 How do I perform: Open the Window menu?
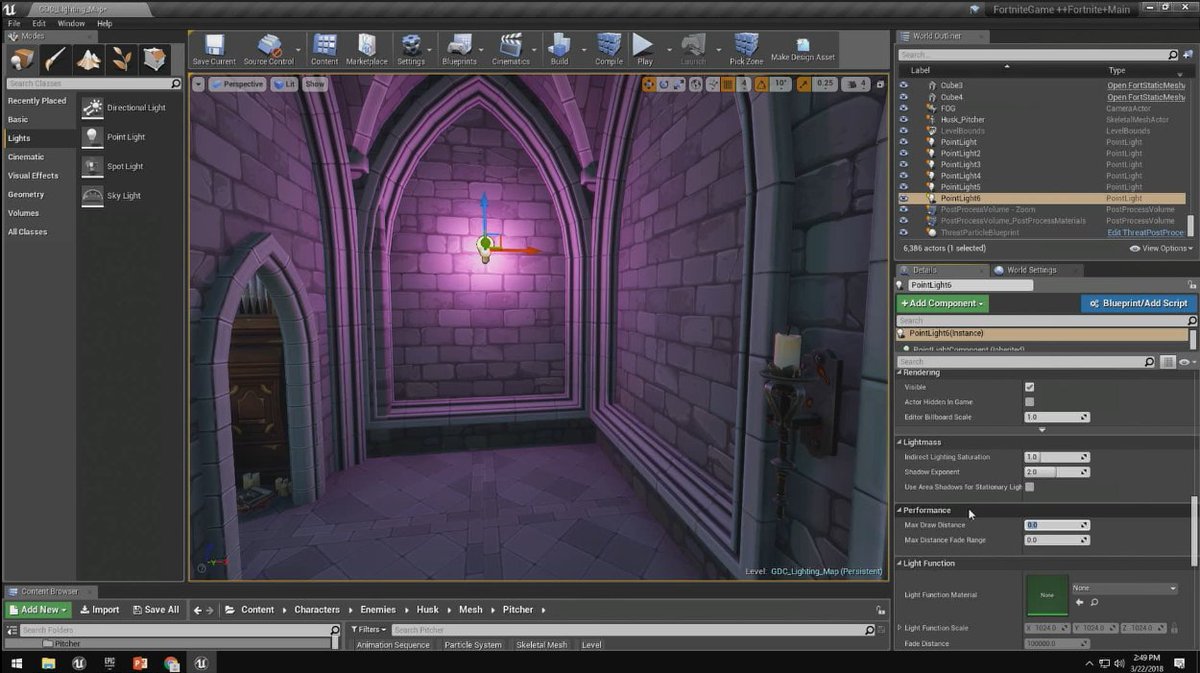click(71, 23)
